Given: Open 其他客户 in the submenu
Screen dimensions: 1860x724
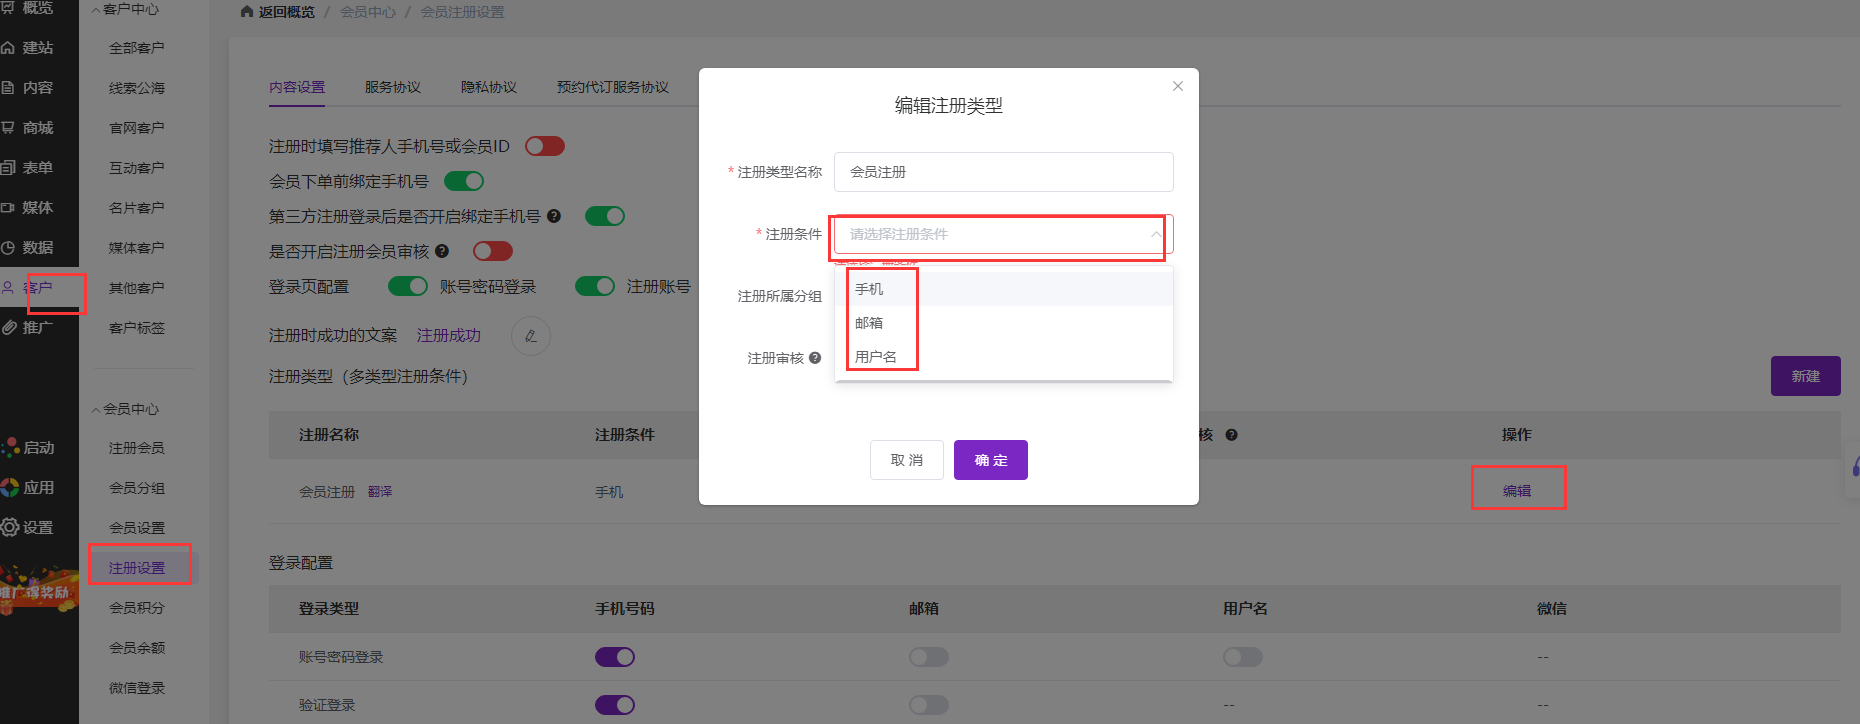Looking at the screenshot, I should coord(137,288).
